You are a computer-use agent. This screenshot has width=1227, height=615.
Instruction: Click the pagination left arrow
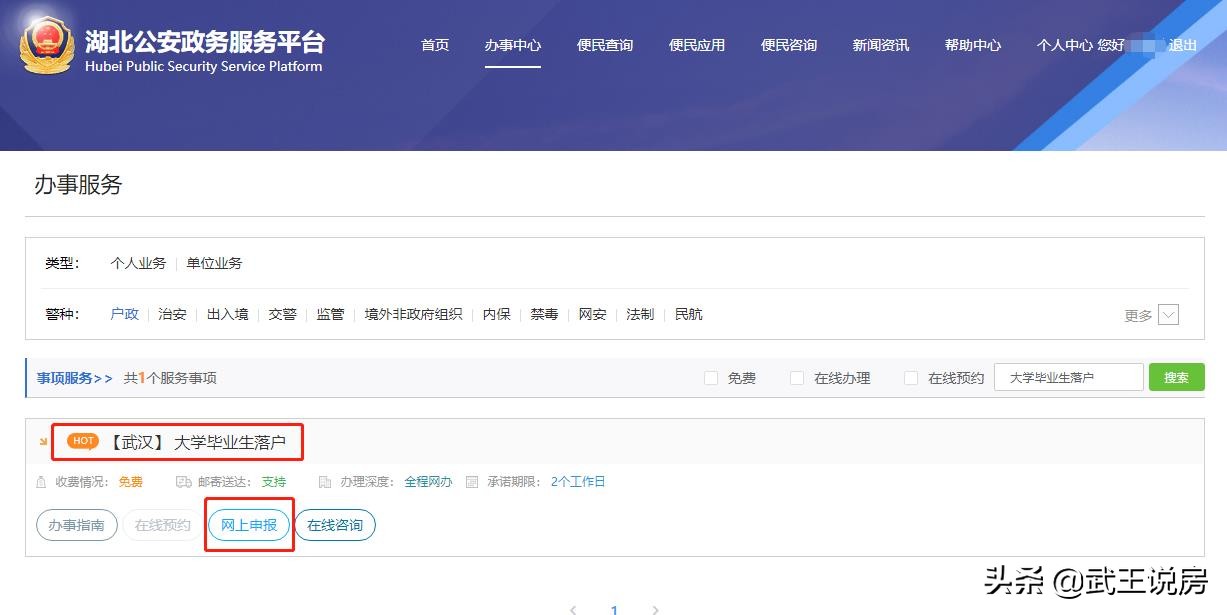pyautogui.click(x=573, y=608)
